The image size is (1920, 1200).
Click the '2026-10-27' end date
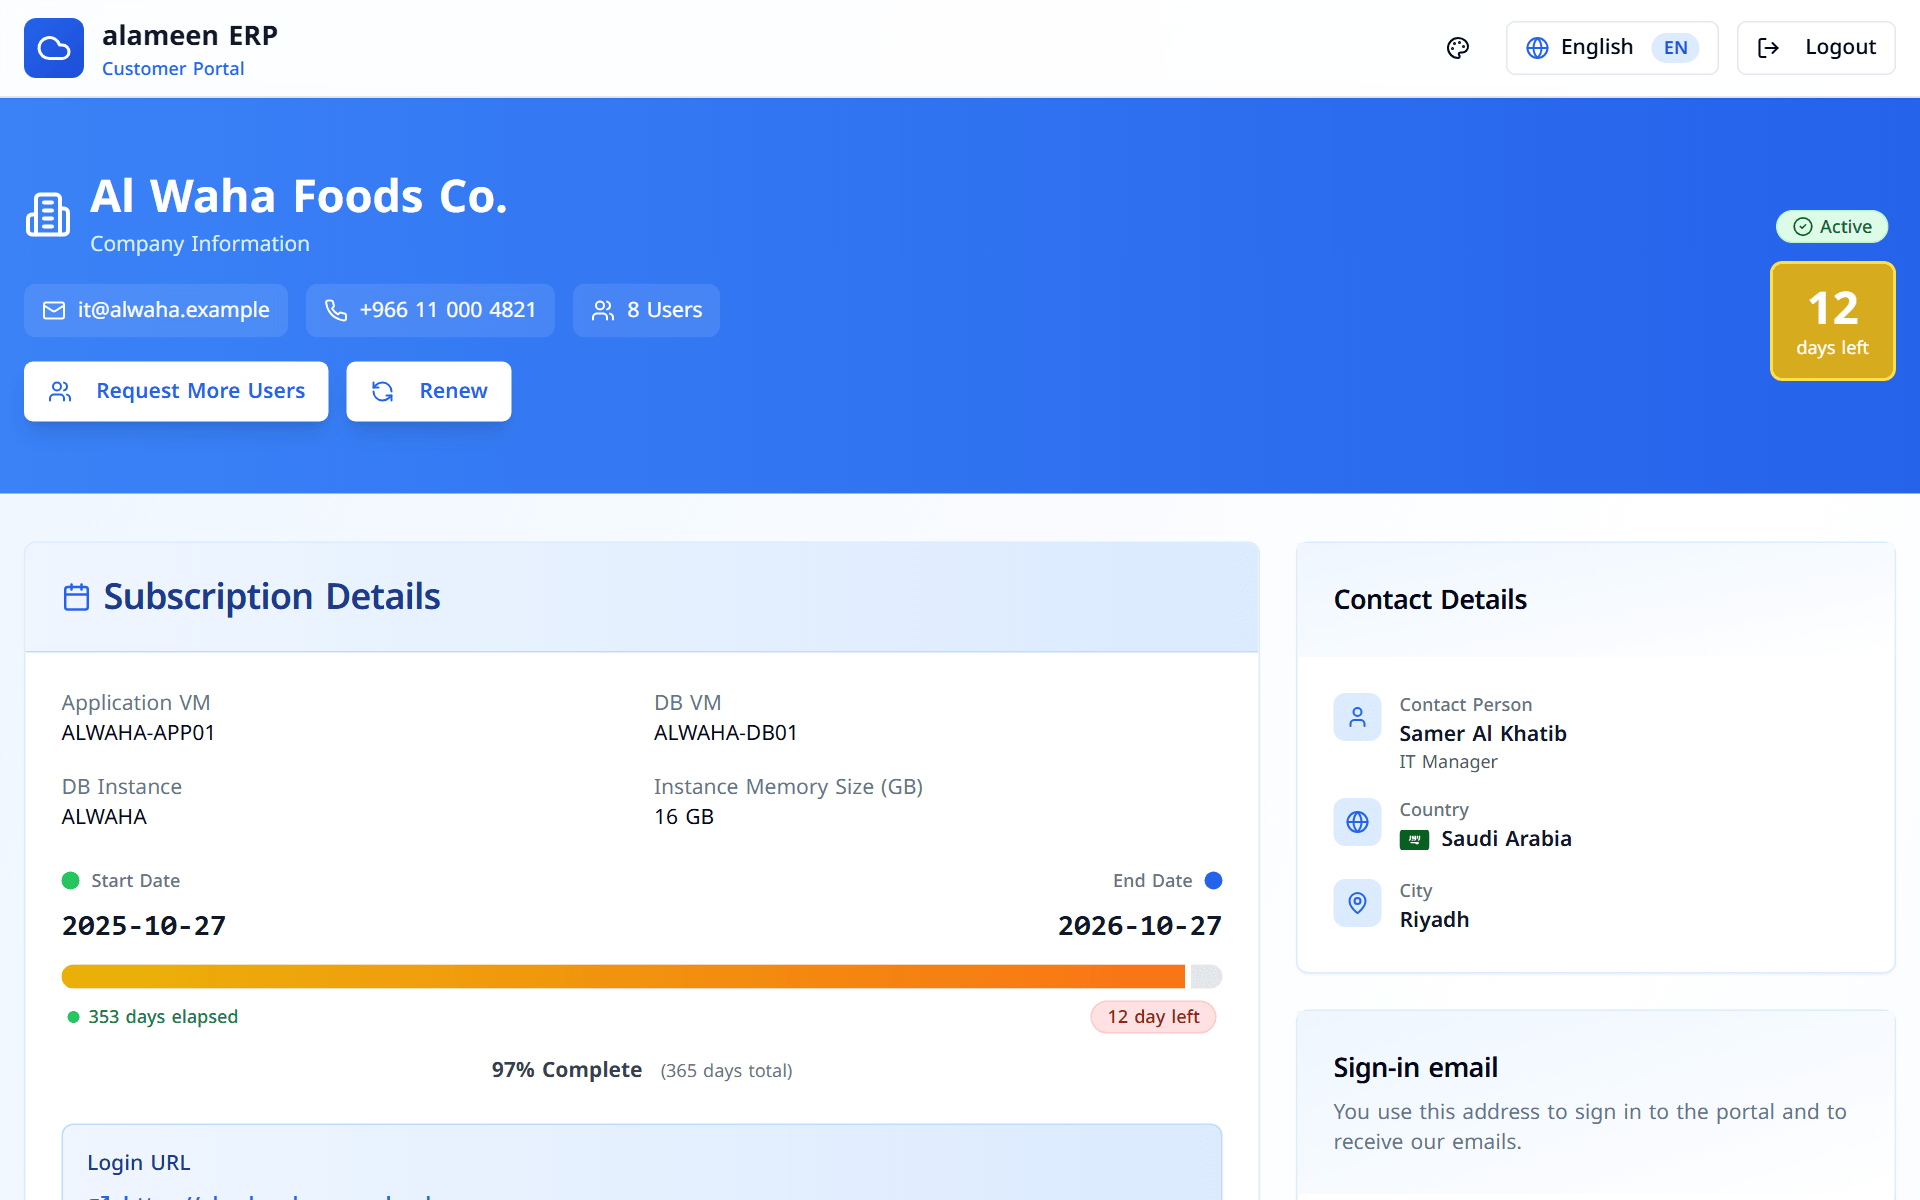point(1140,926)
